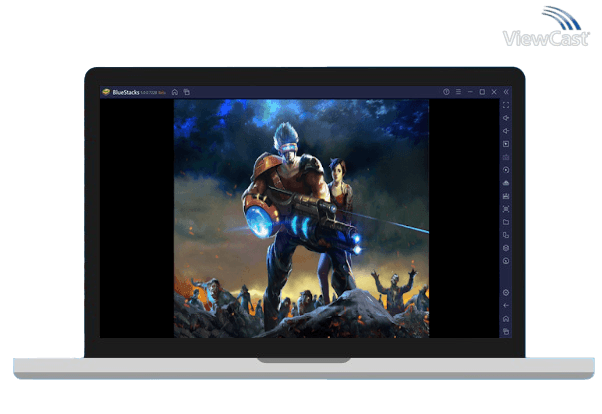Open settings gear at sidebar bottom

(x=506, y=293)
